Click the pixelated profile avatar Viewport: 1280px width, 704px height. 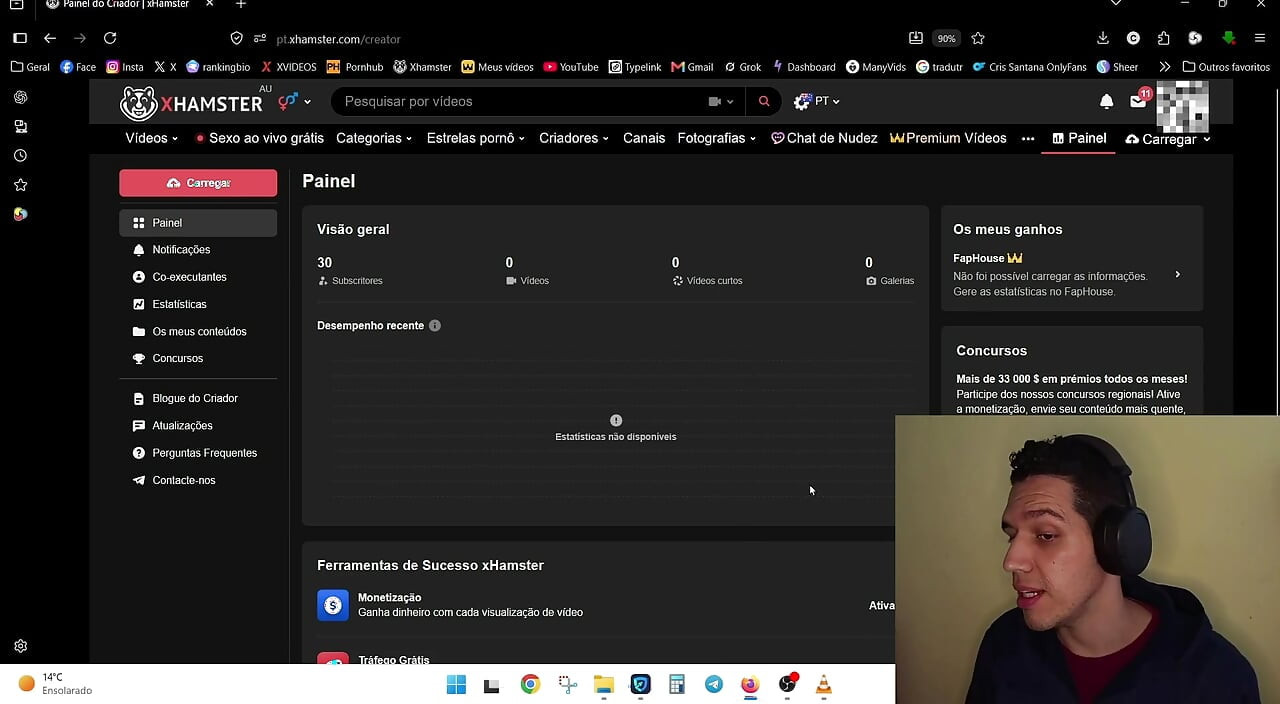pyautogui.click(x=1181, y=106)
